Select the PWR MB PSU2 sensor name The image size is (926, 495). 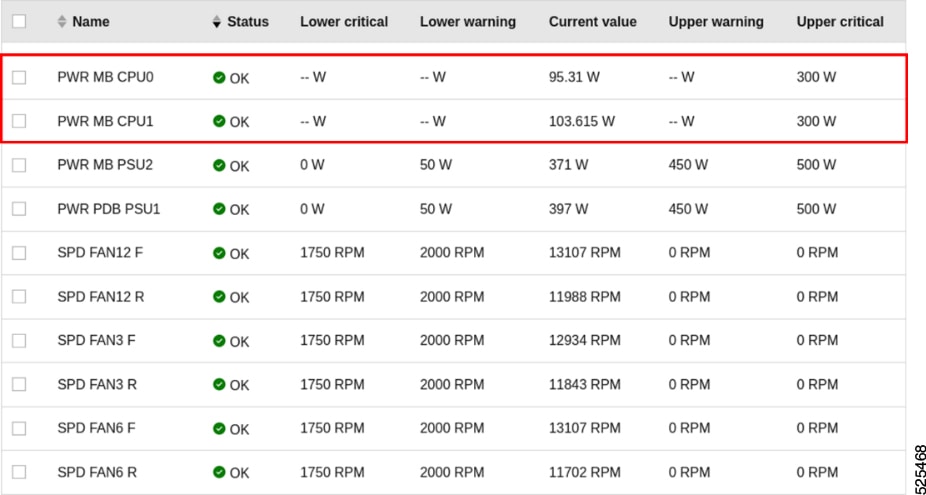105,165
